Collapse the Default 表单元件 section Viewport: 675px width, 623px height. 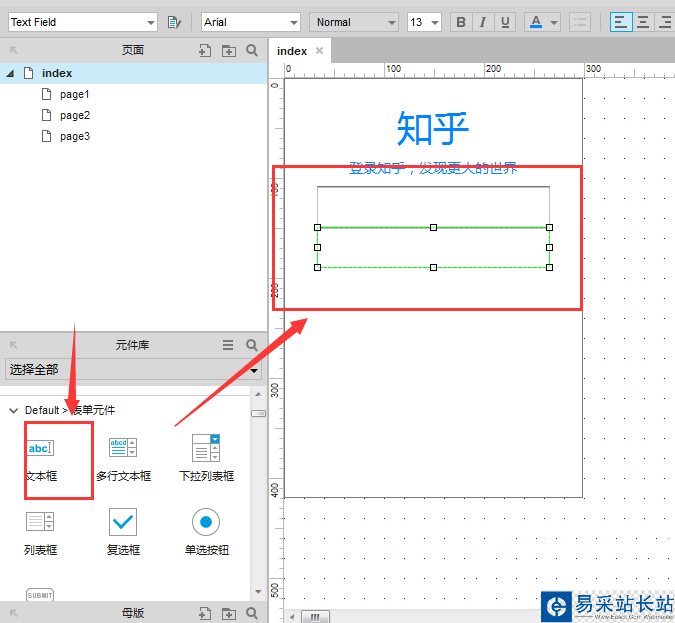(13, 410)
